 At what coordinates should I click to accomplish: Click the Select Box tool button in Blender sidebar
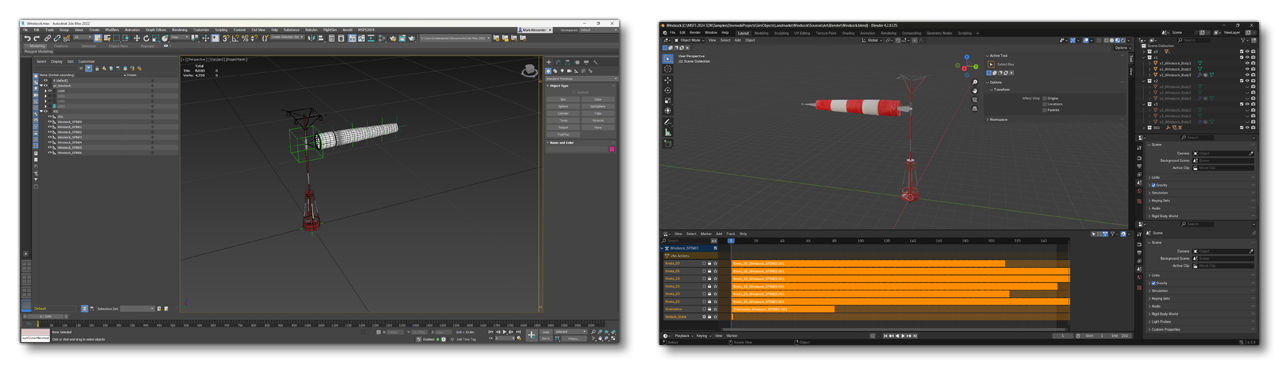click(x=991, y=64)
